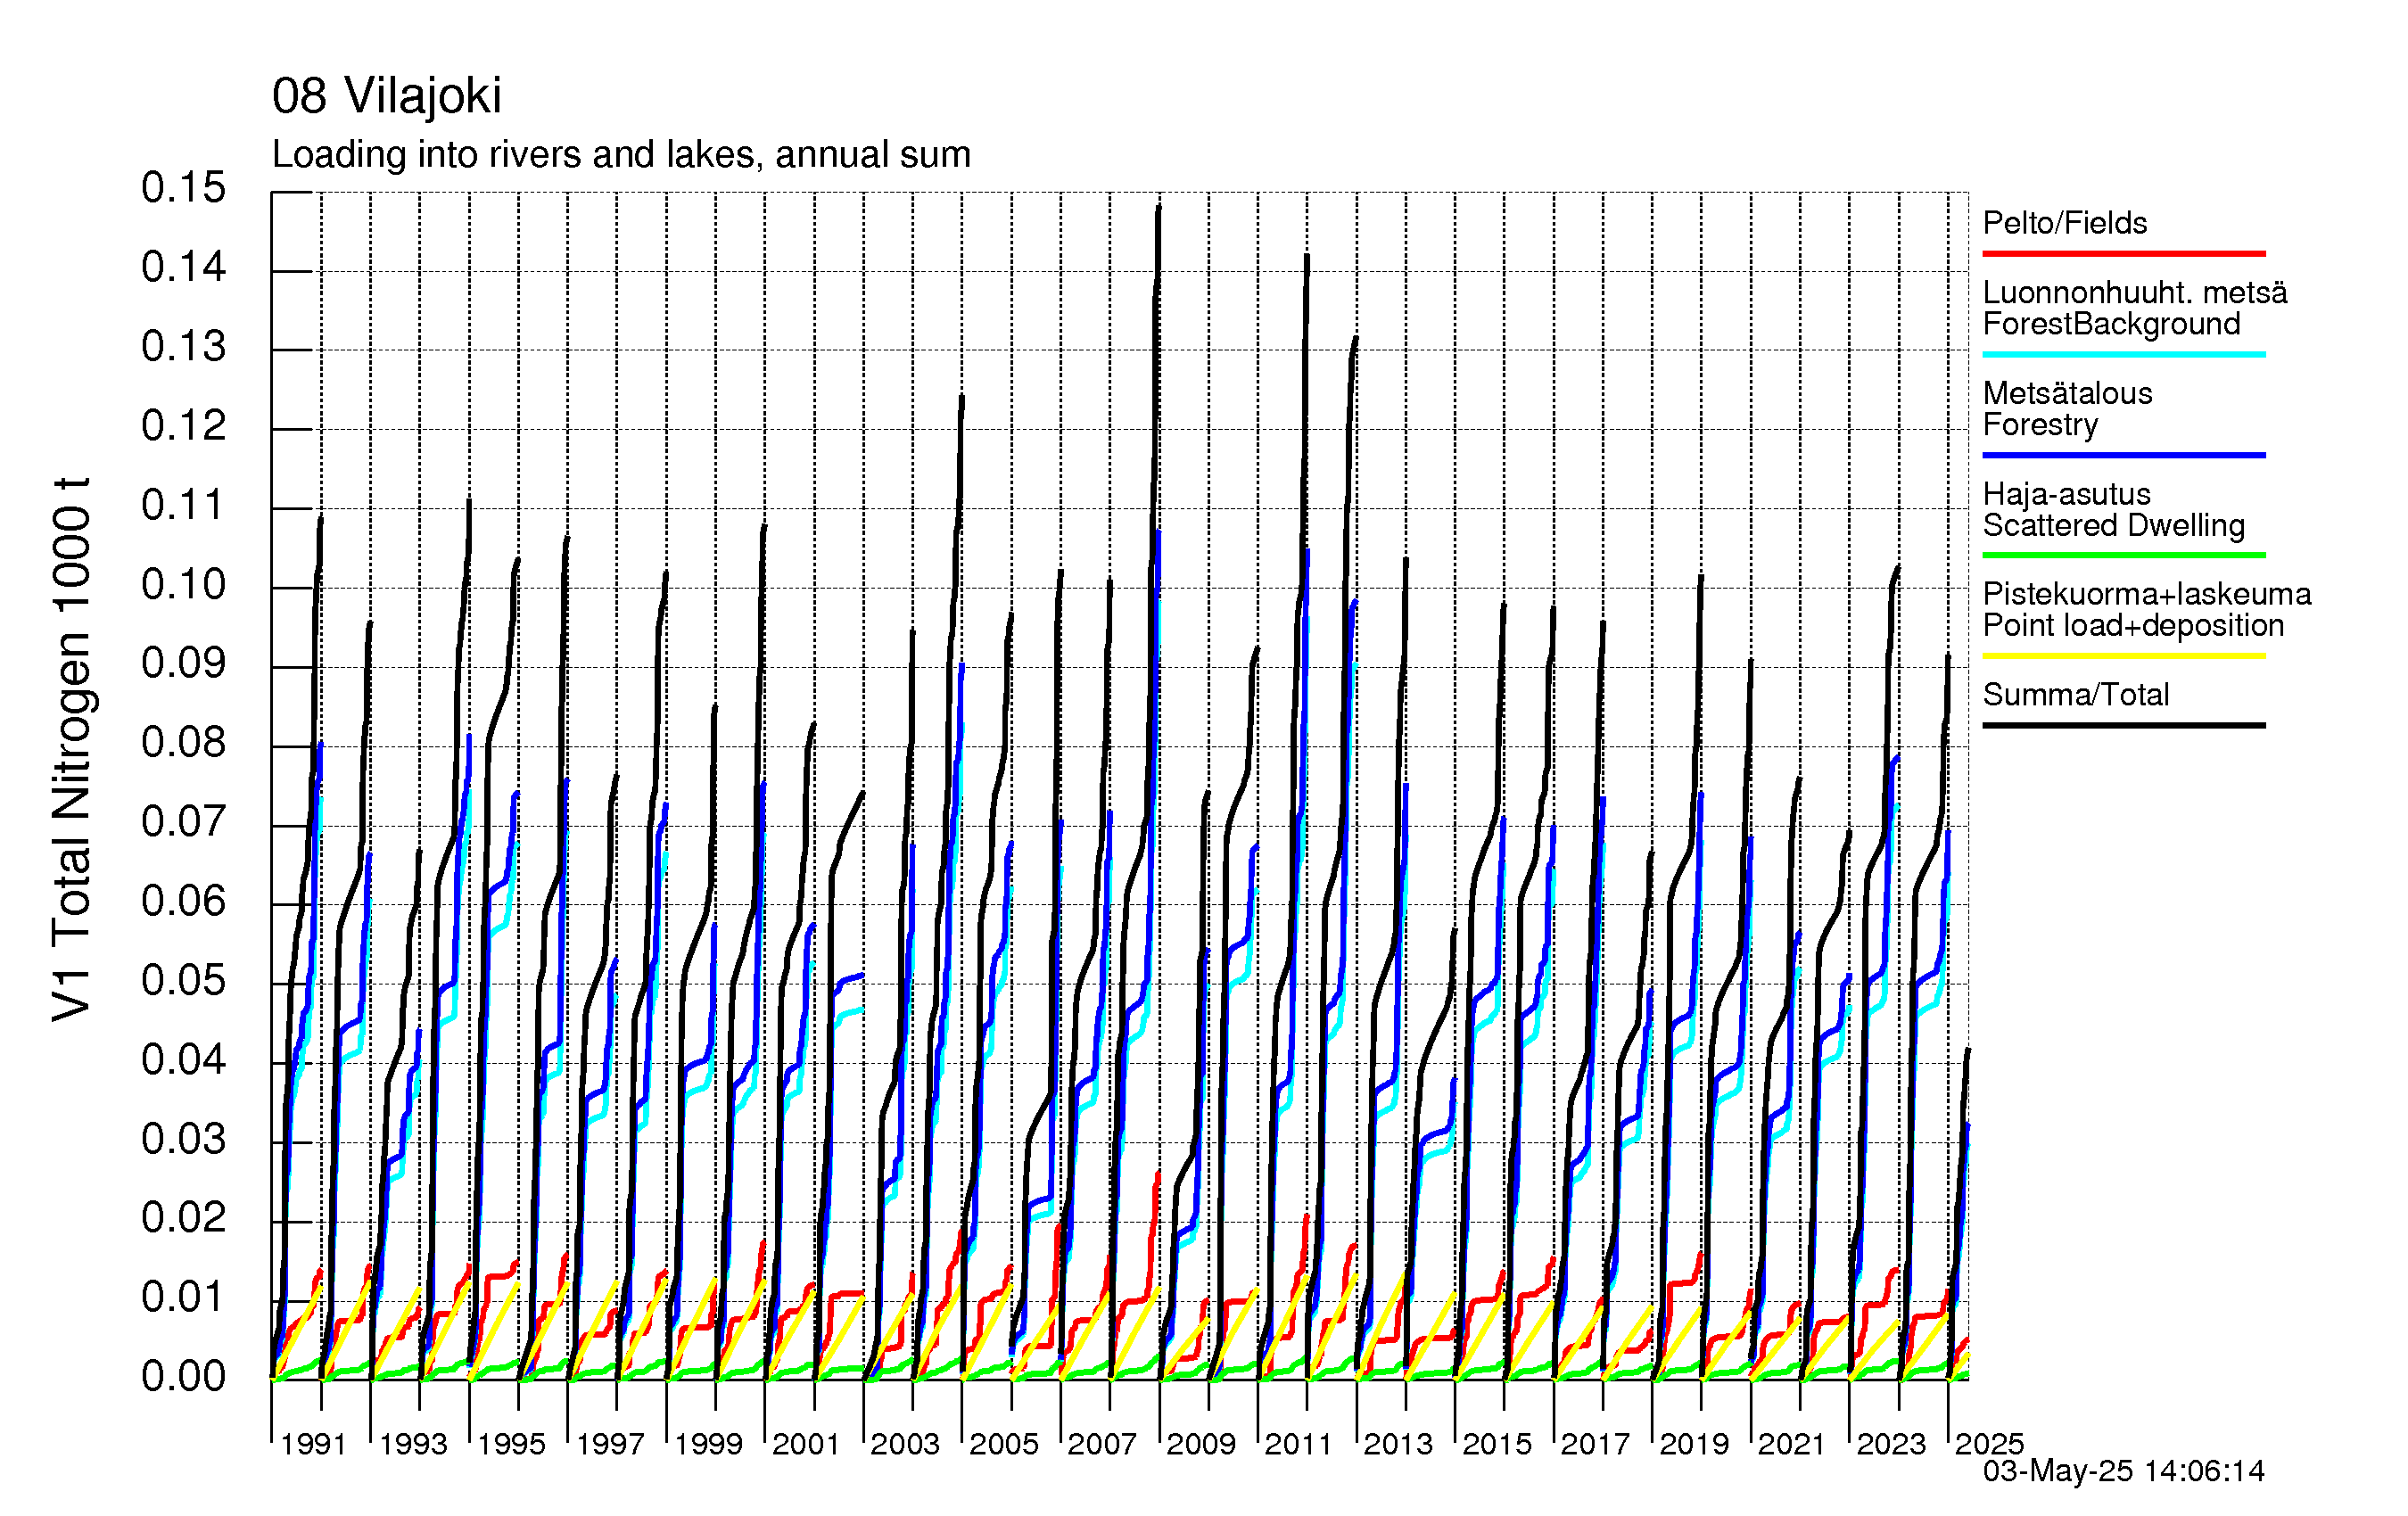2408x1516 pixels.
Task: Click the x-axis year label 2009
Action: [x=1201, y=1444]
